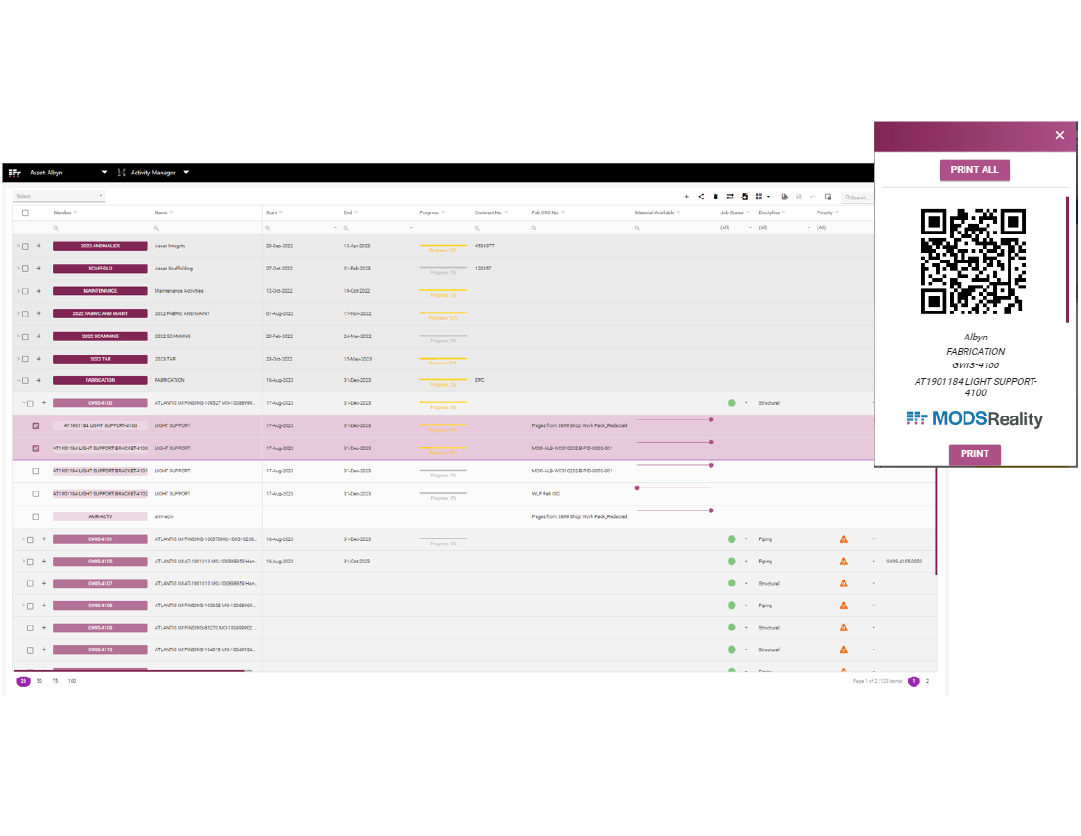The height and width of the screenshot is (836, 1081).
Task: Add child to MAINTENANCE row via plus icon
Action: 39,291
